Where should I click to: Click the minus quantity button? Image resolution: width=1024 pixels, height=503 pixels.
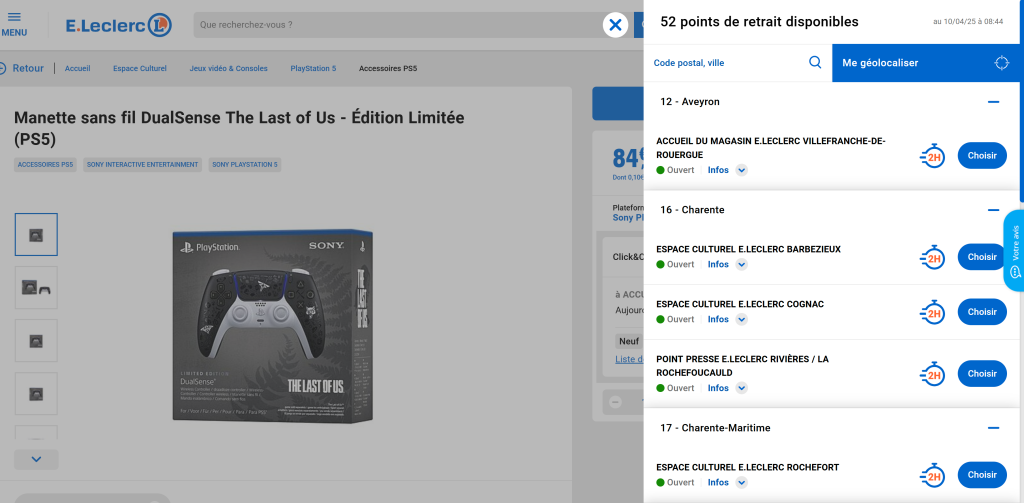point(615,402)
